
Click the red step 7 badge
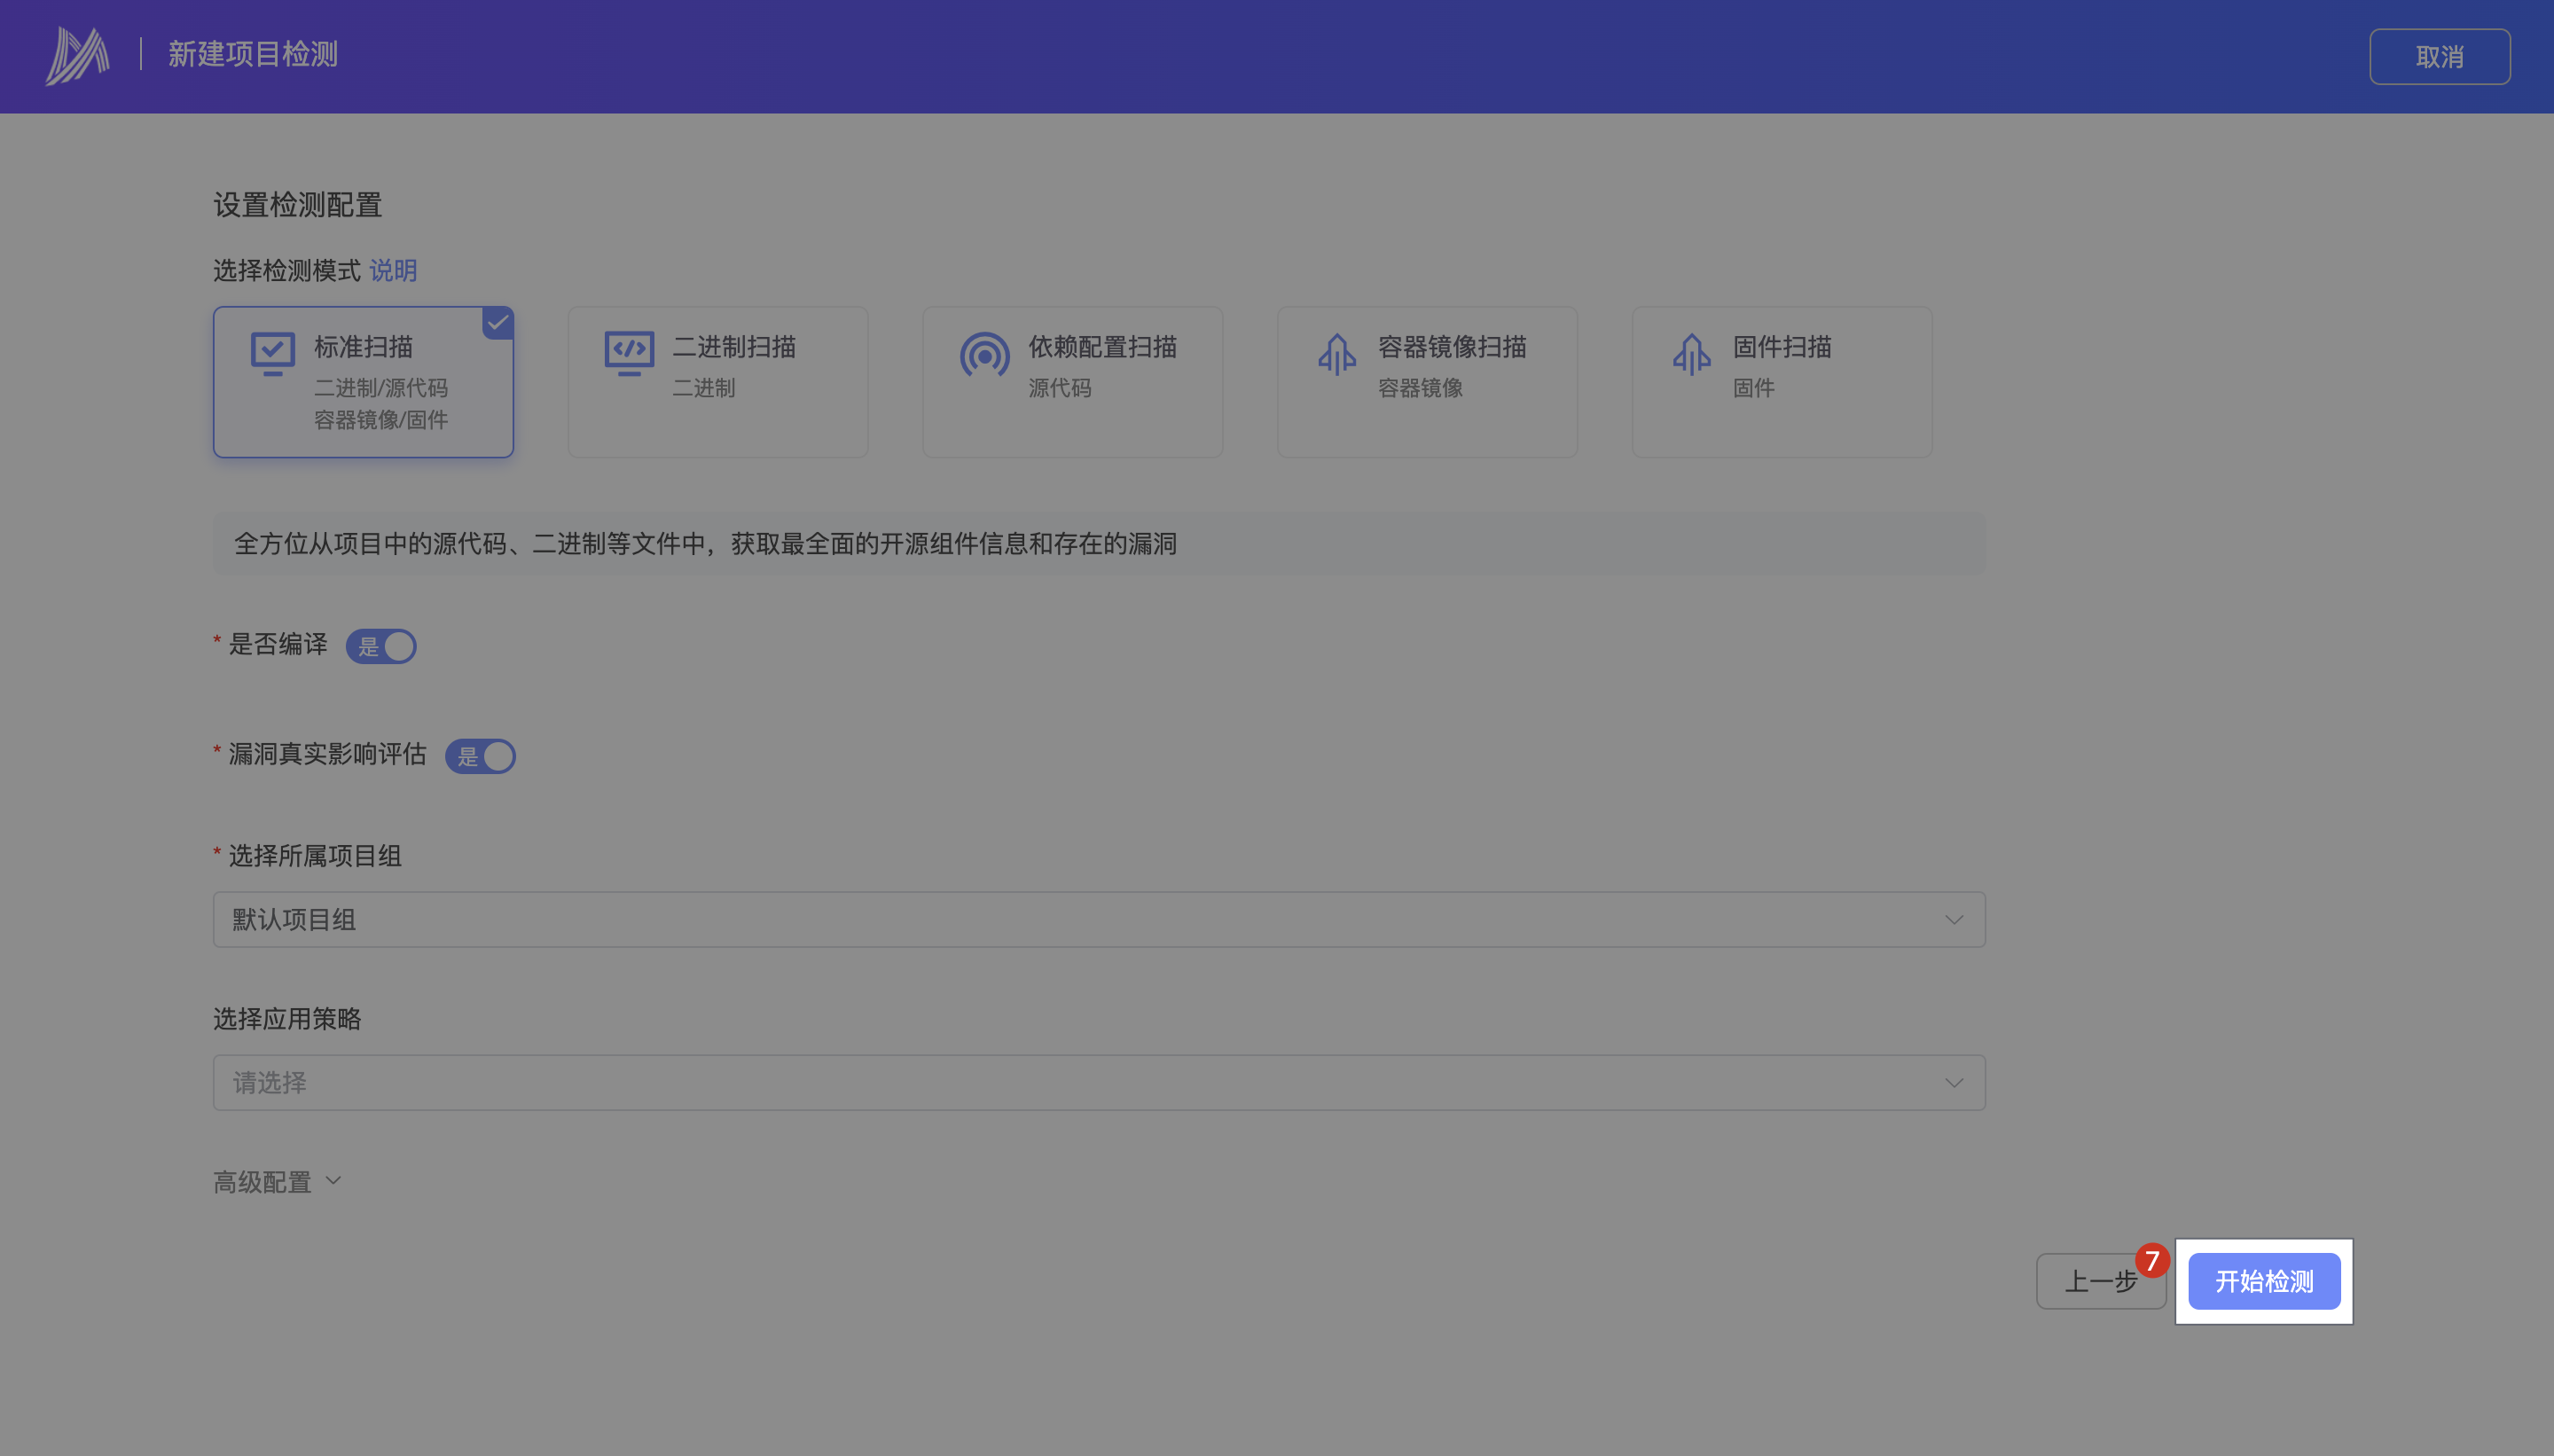2152,1260
